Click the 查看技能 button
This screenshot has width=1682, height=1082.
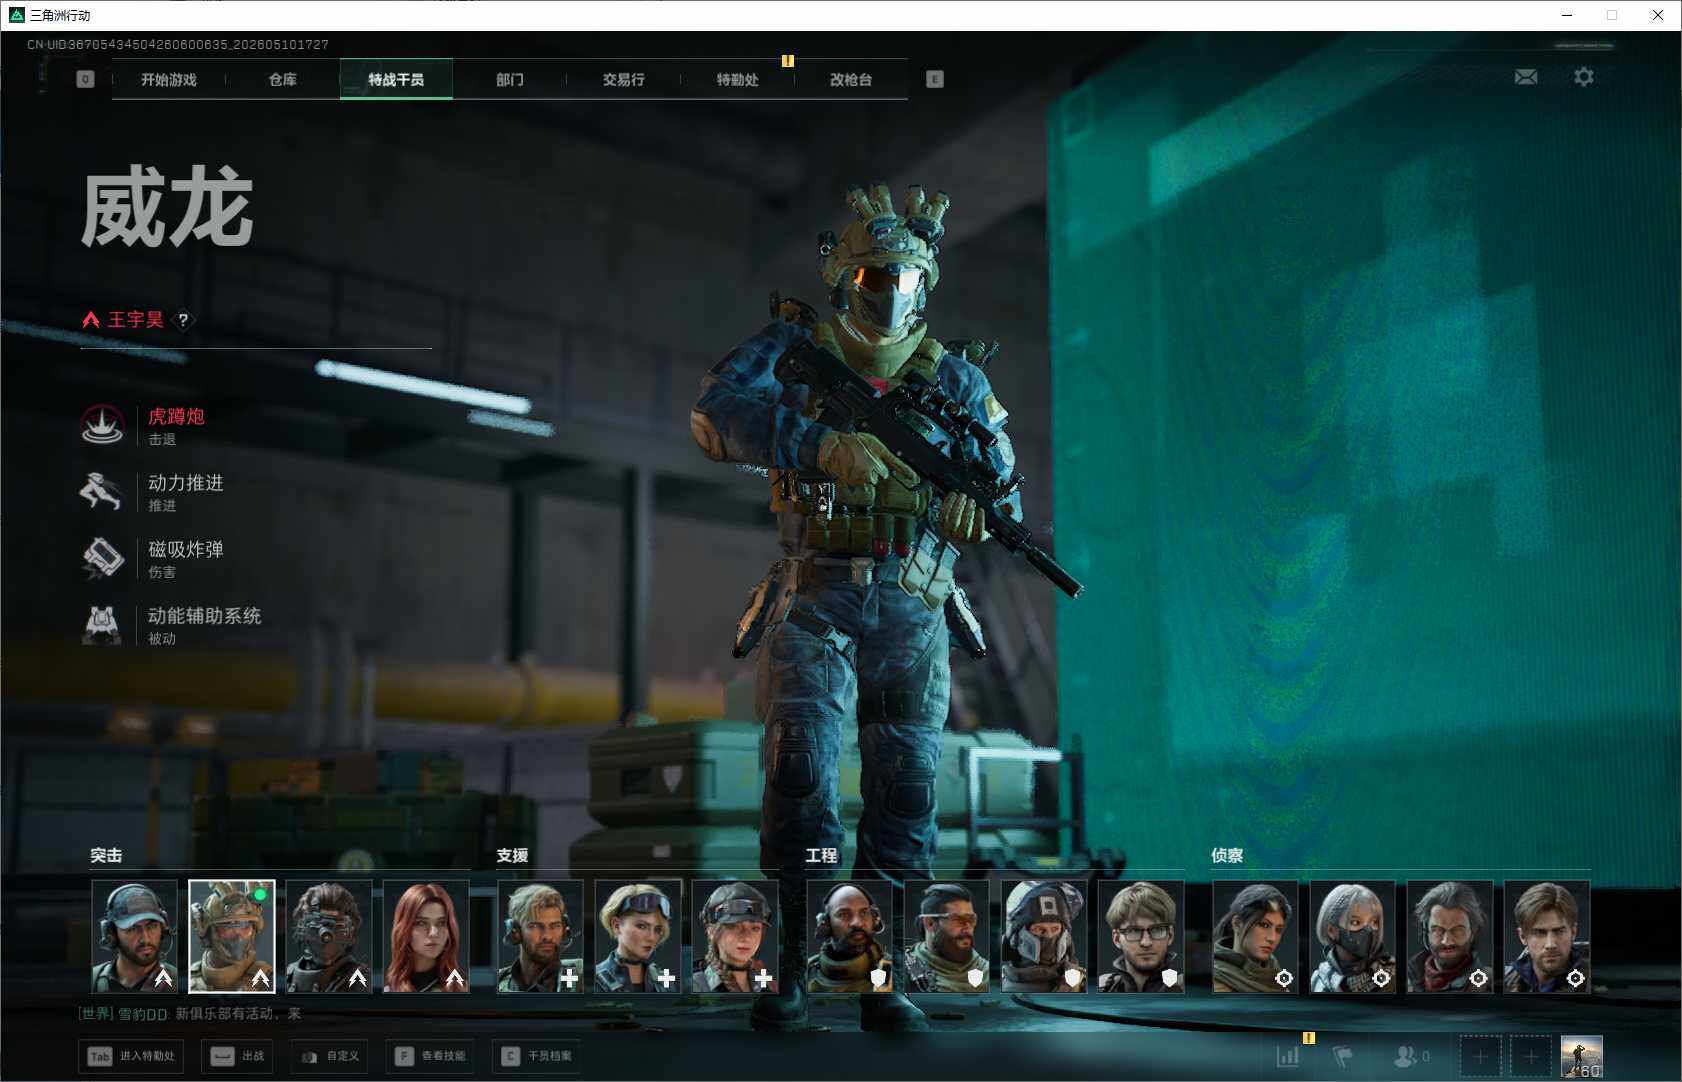pos(431,1056)
